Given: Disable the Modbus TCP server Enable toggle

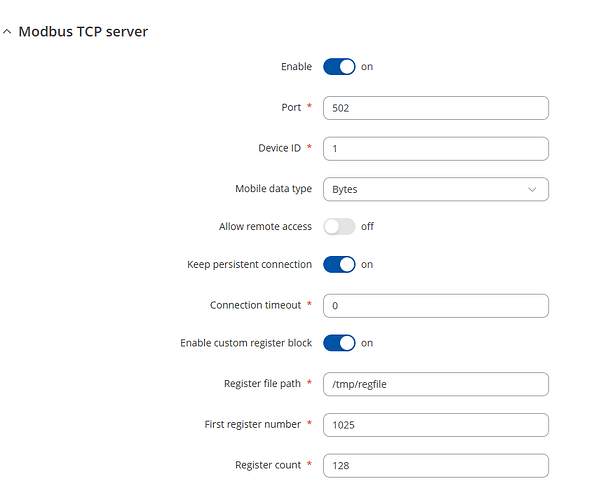Looking at the screenshot, I should tap(339, 67).
